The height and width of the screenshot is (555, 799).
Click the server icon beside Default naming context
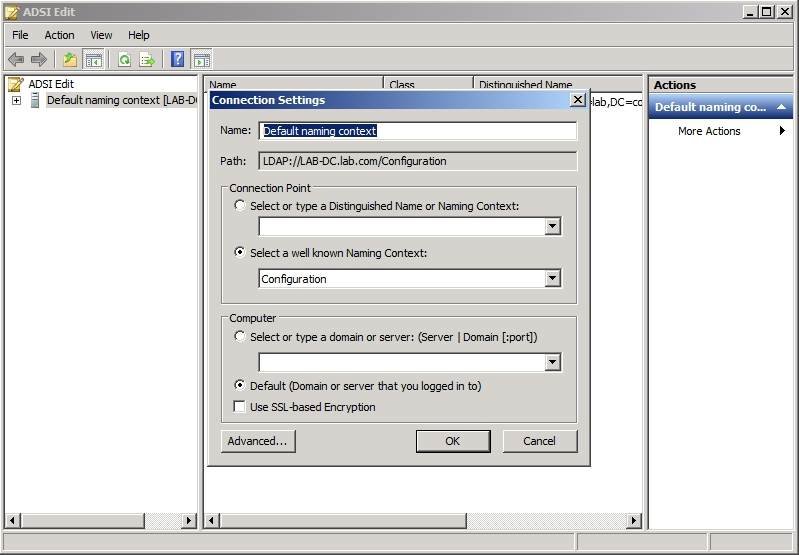point(35,100)
